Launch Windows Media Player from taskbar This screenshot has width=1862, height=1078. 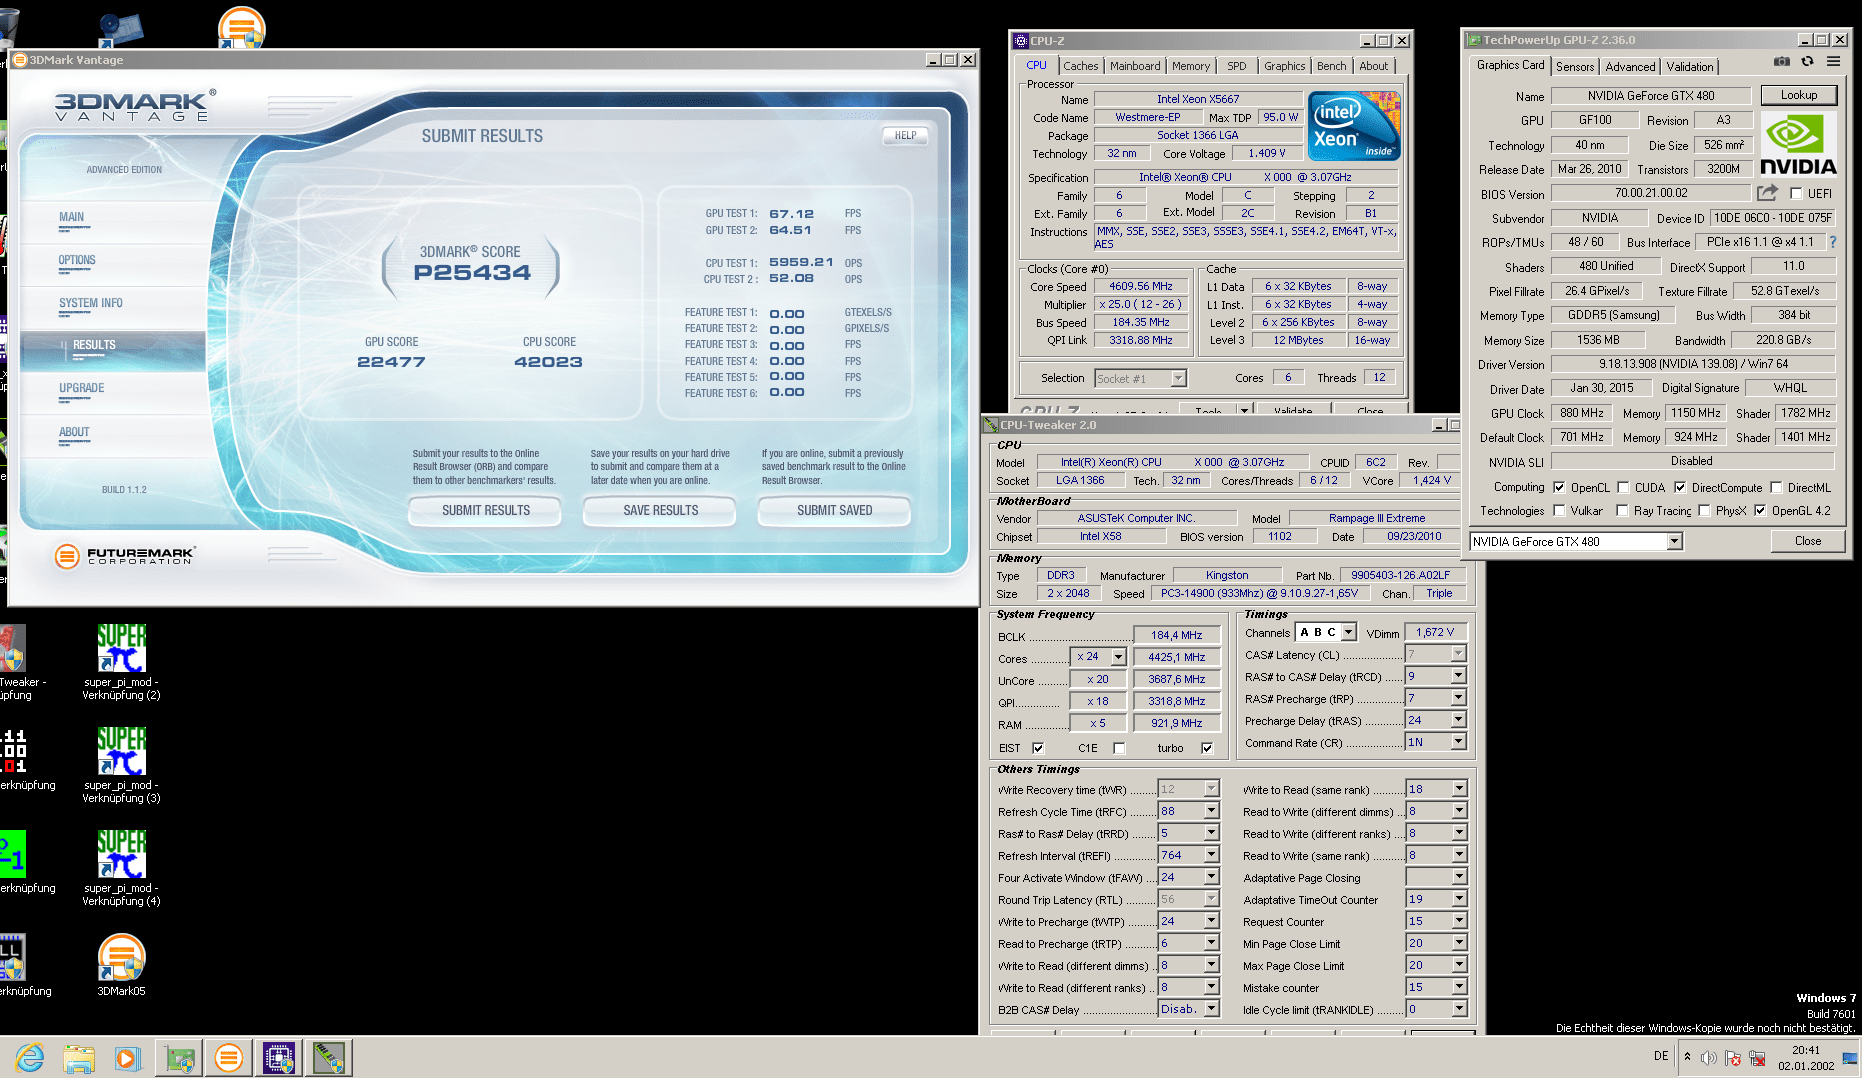[x=127, y=1057]
